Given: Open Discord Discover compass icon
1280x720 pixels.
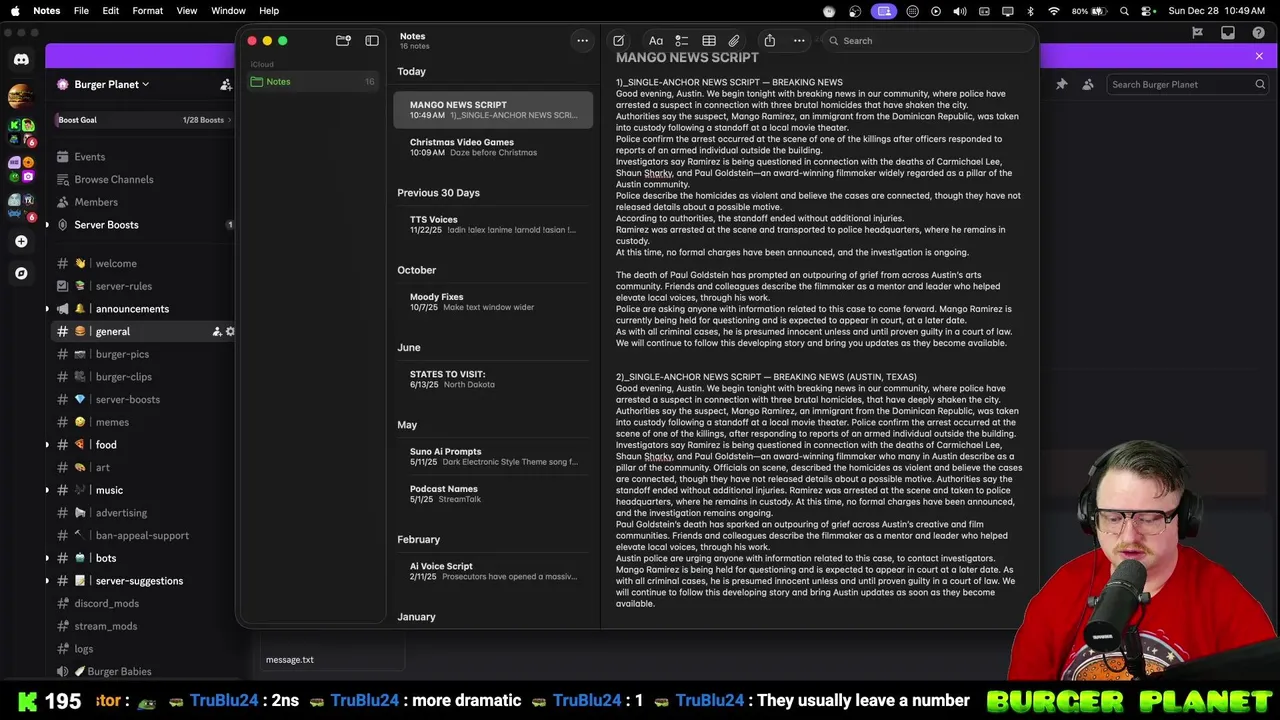Looking at the screenshot, I should (21, 273).
